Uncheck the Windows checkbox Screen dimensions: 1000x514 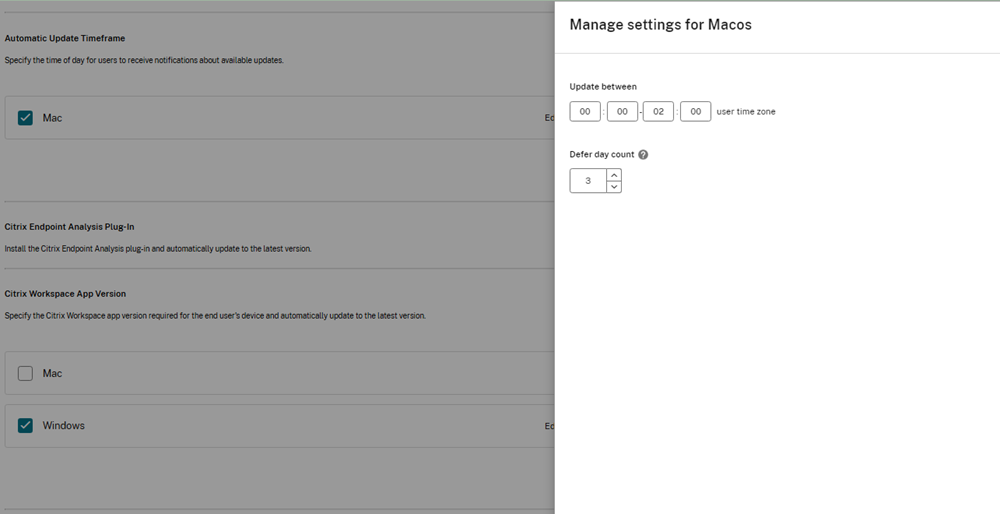(25, 426)
